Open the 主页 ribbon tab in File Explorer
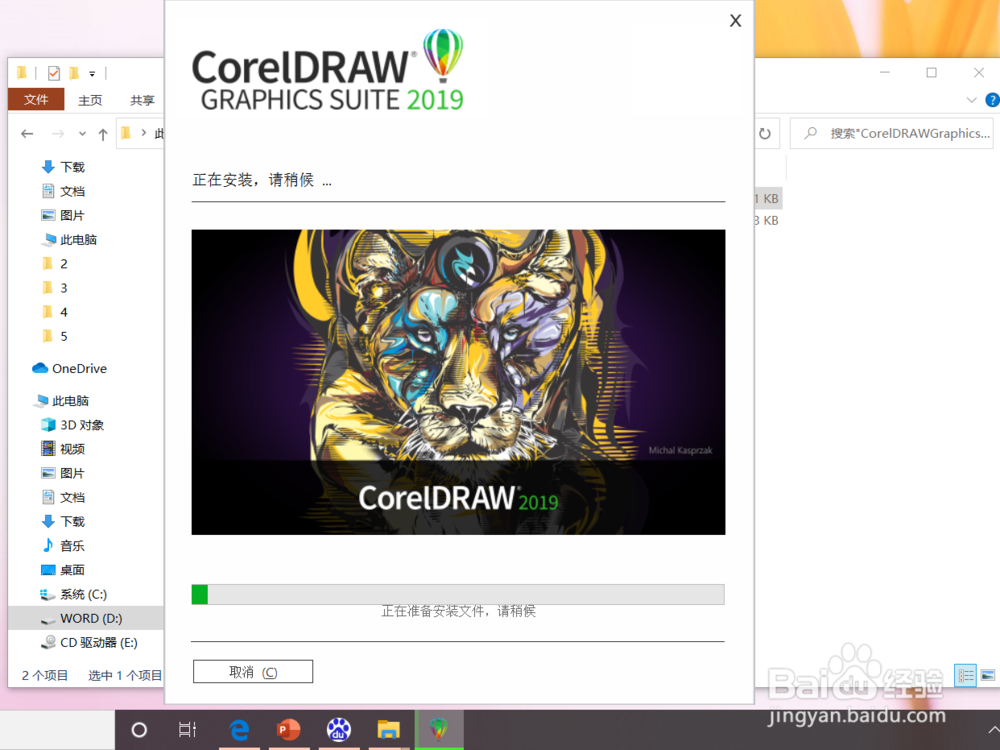Screen dimensions: 1000x750 (x=90, y=100)
